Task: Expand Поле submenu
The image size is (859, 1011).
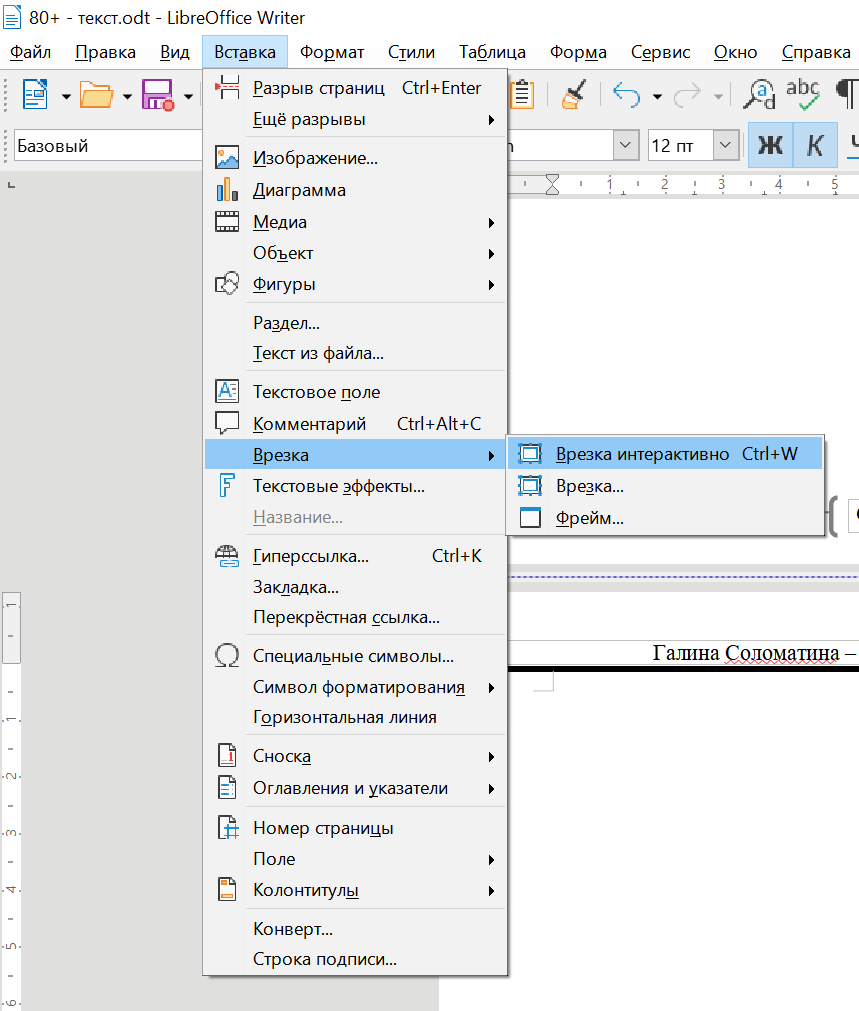Action: [355, 859]
